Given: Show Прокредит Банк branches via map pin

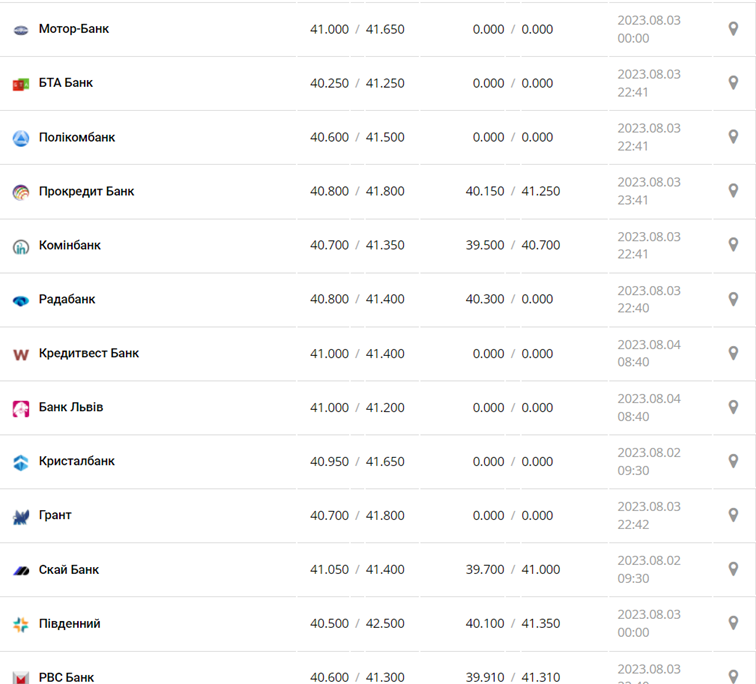Looking at the screenshot, I should coord(733,191).
